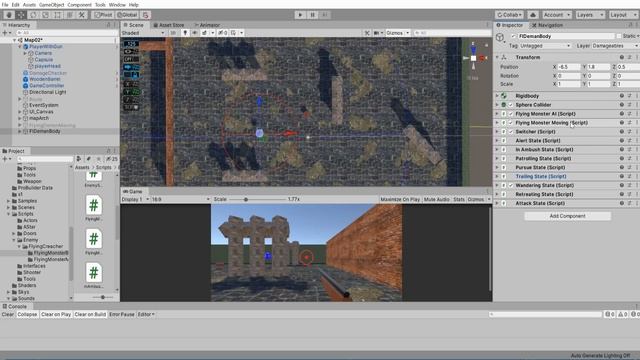Open scene component tools crossed icon
The height and width of the screenshot is (360, 640).
(x=367, y=33)
